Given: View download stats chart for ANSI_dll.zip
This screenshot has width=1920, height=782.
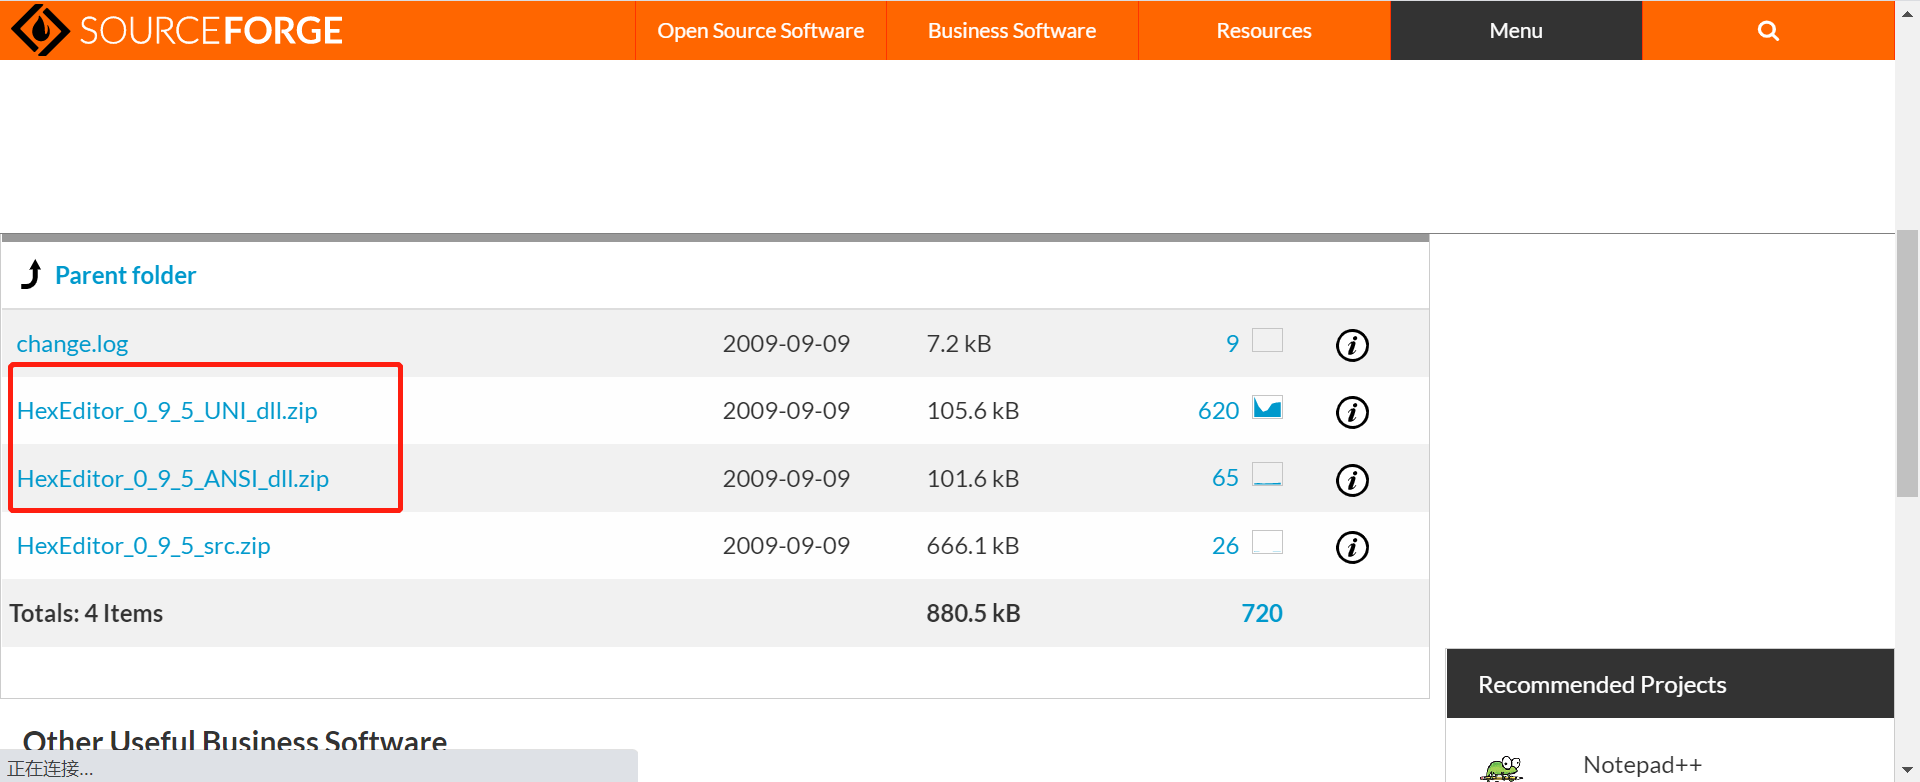Looking at the screenshot, I should click(1267, 474).
